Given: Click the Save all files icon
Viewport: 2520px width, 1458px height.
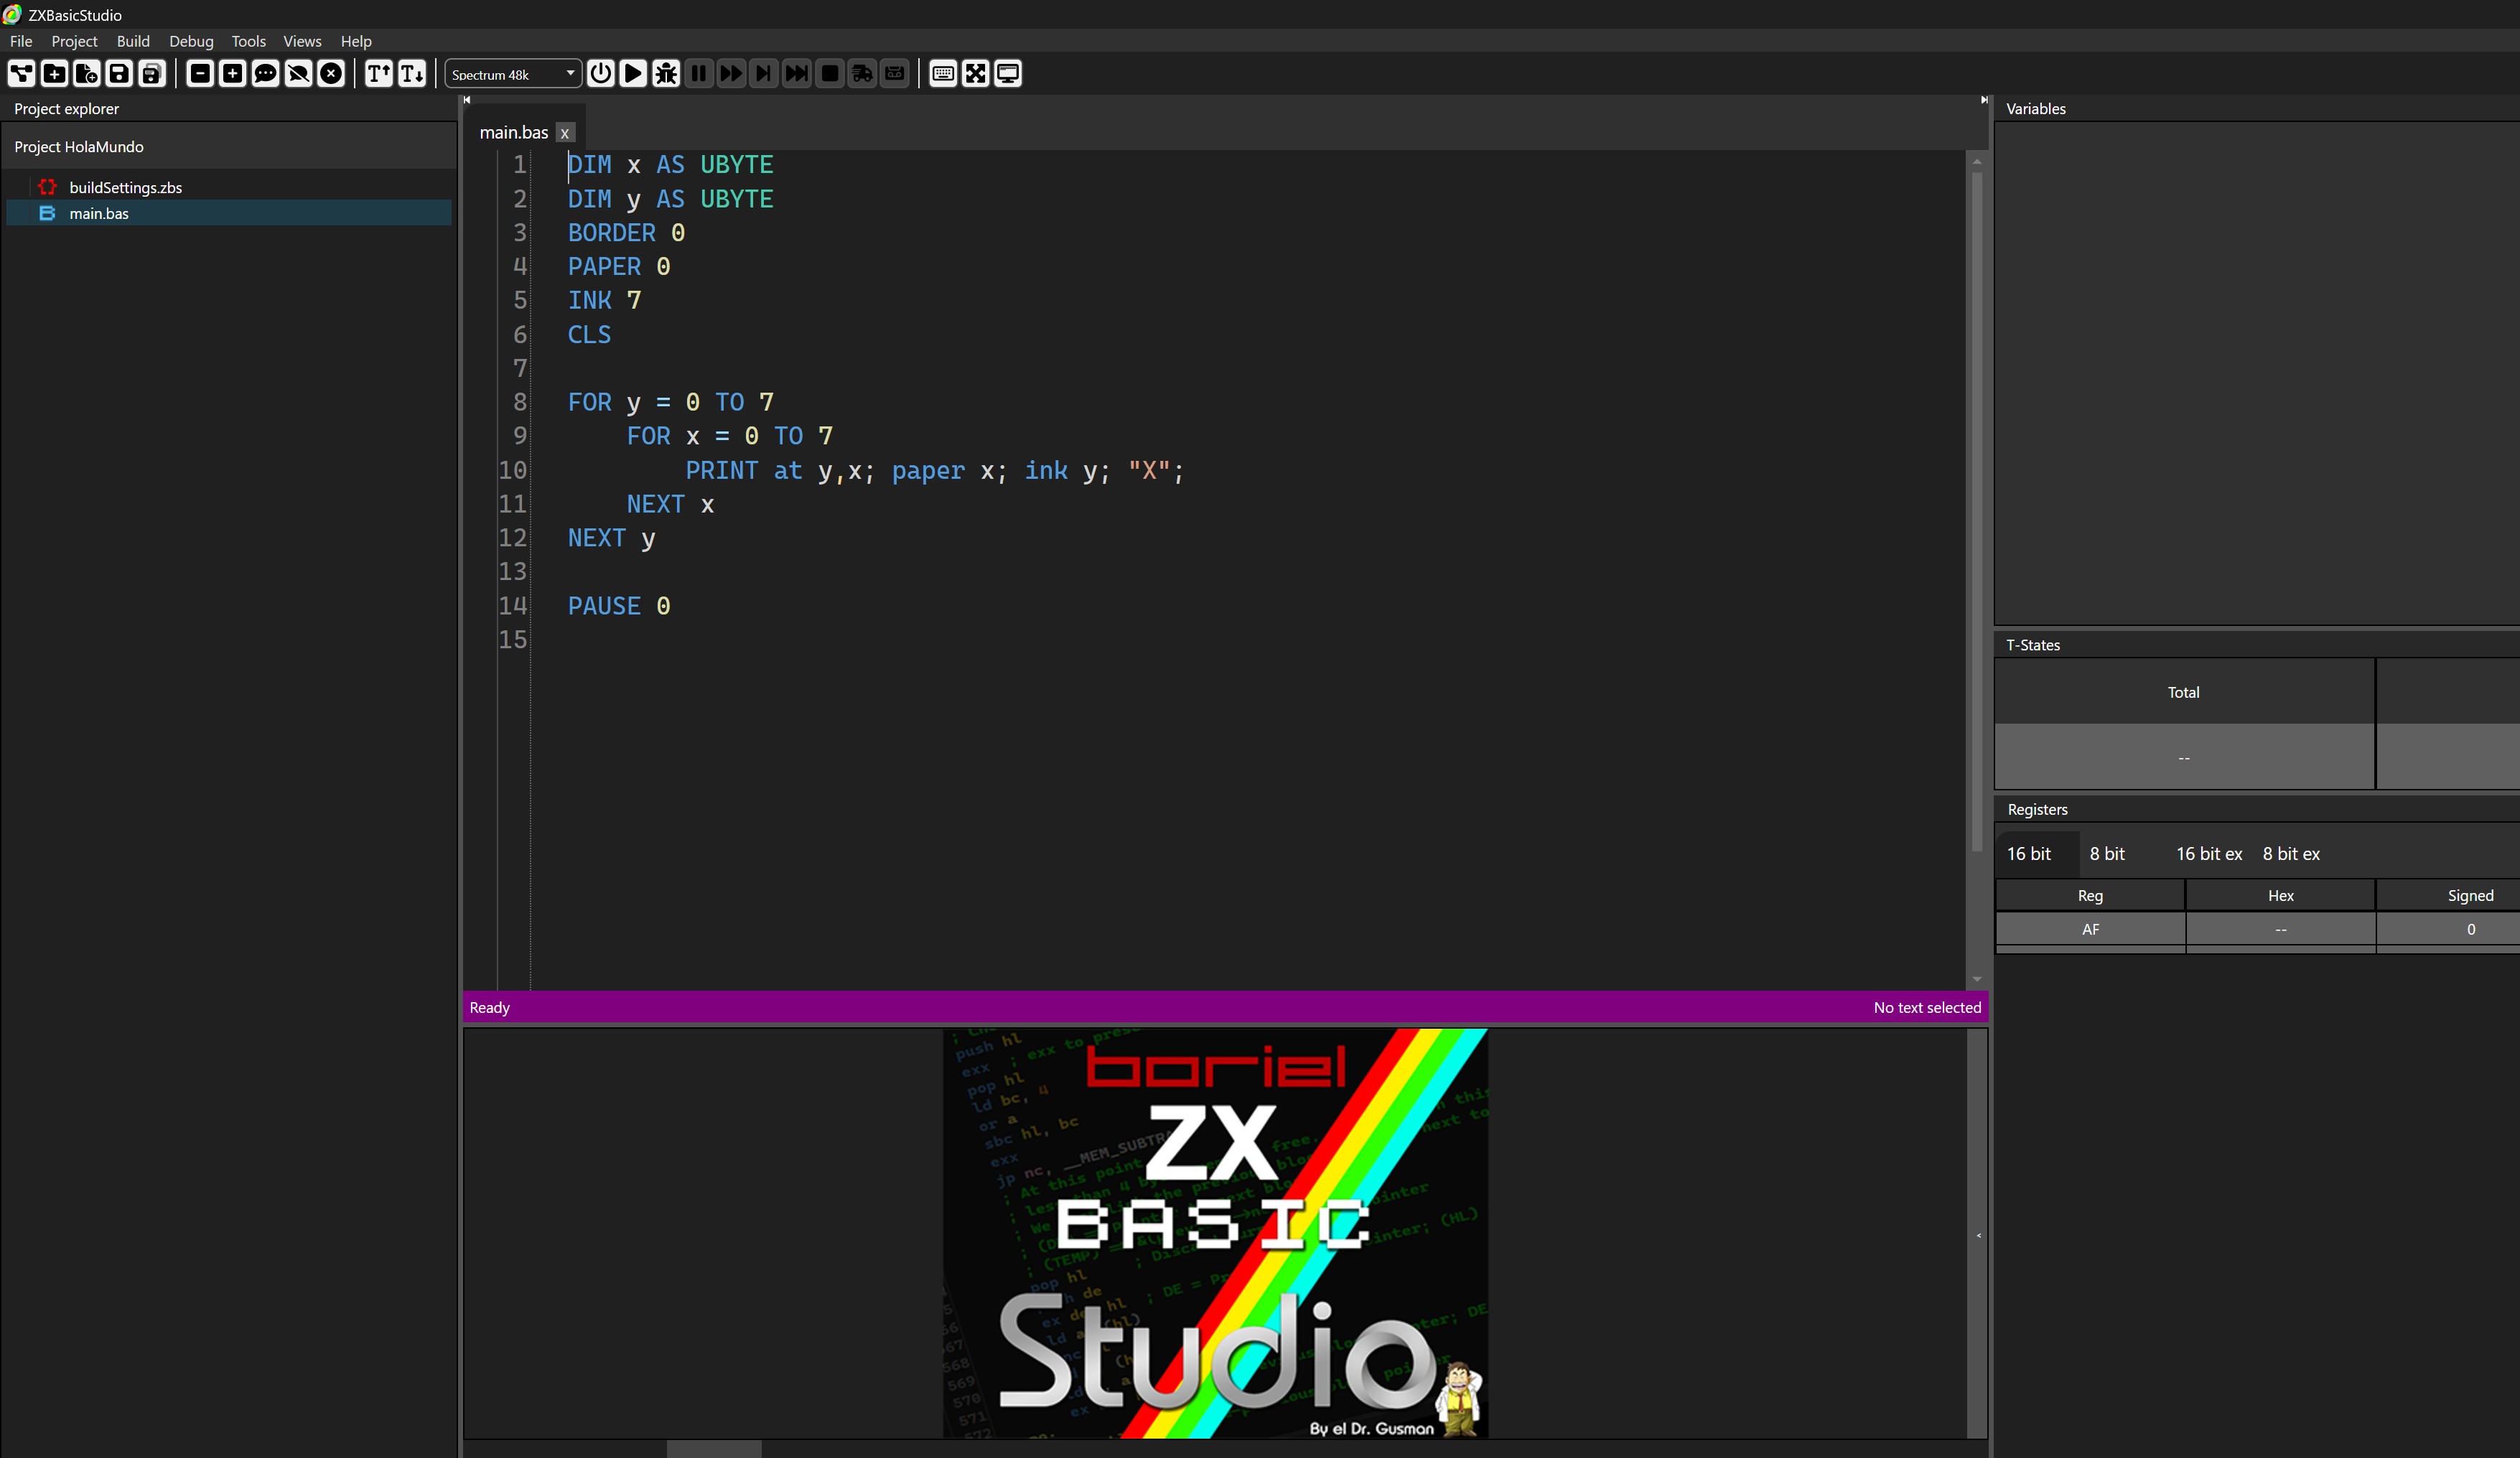Looking at the screenshot, I should tap(151, 73).
